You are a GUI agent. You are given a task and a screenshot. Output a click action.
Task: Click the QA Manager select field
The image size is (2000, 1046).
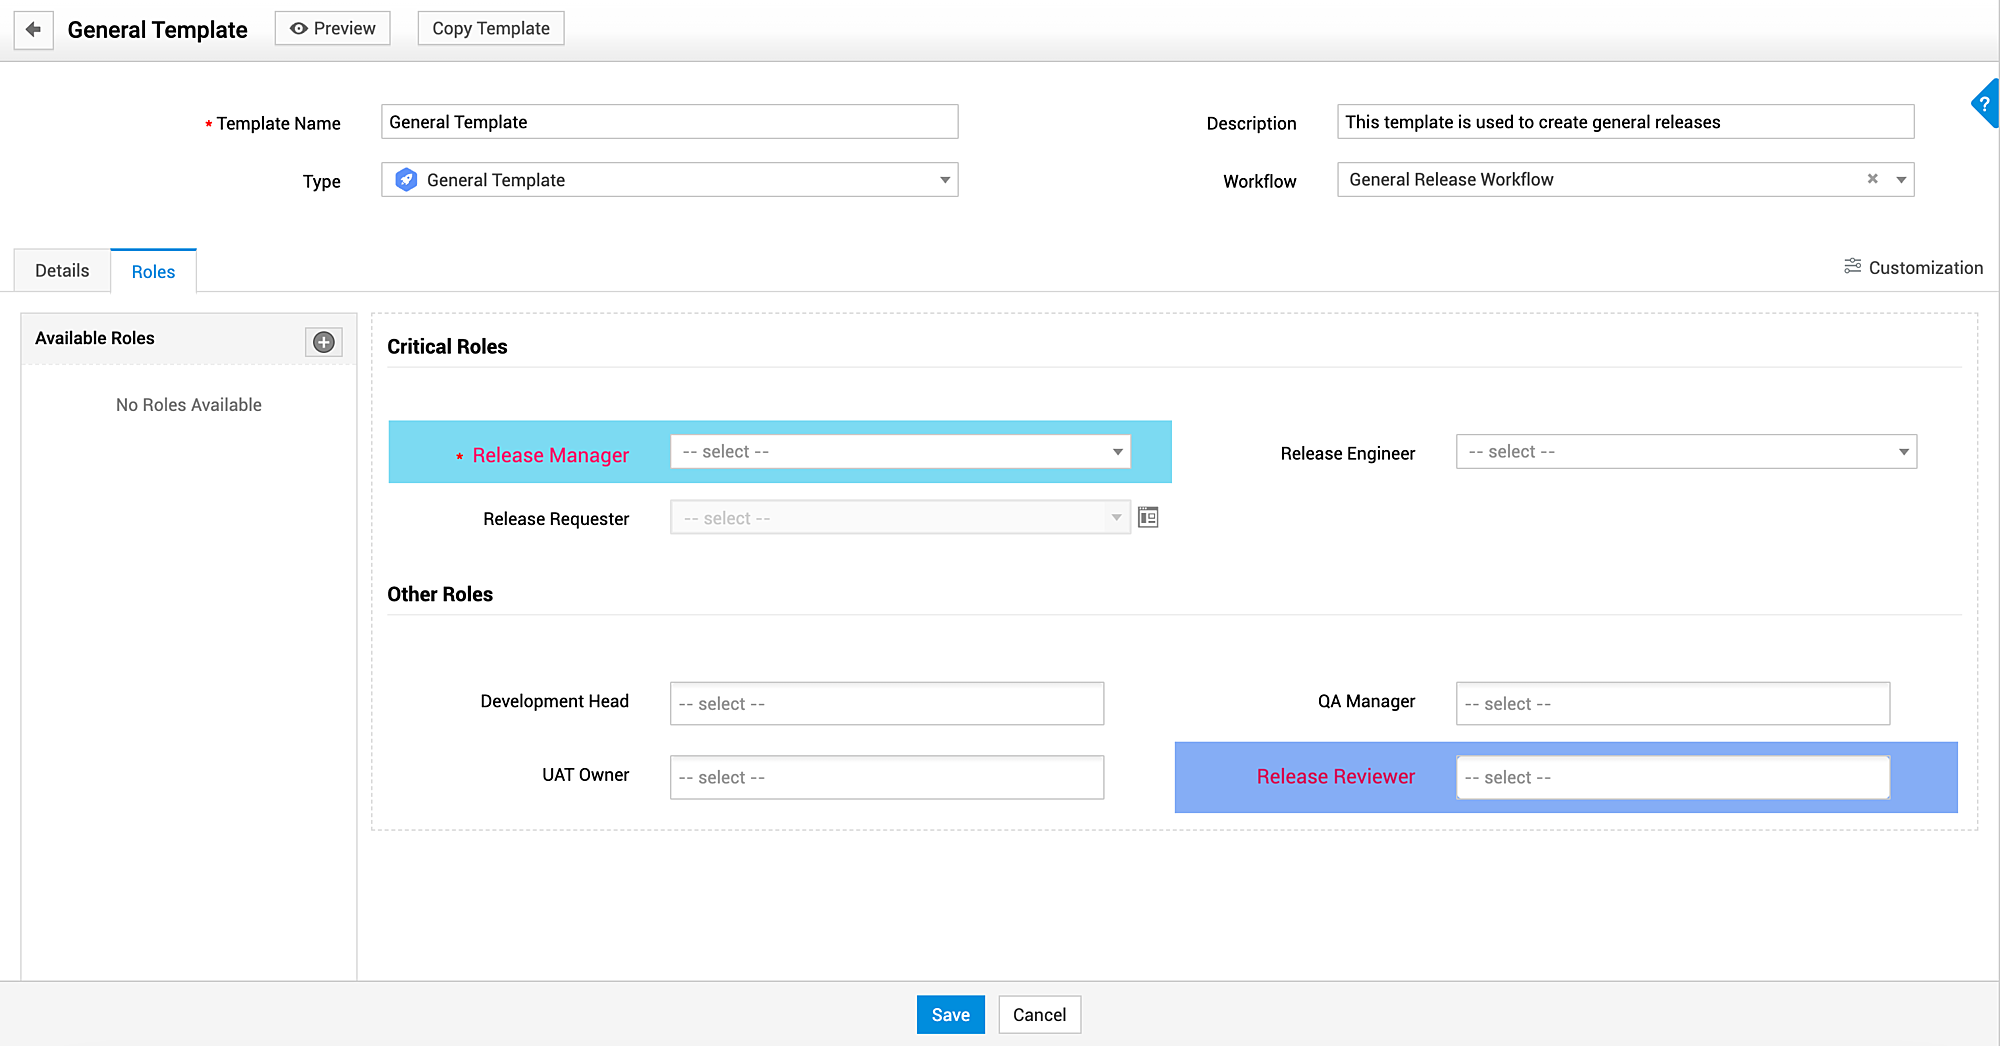[x=1673, y=704]
